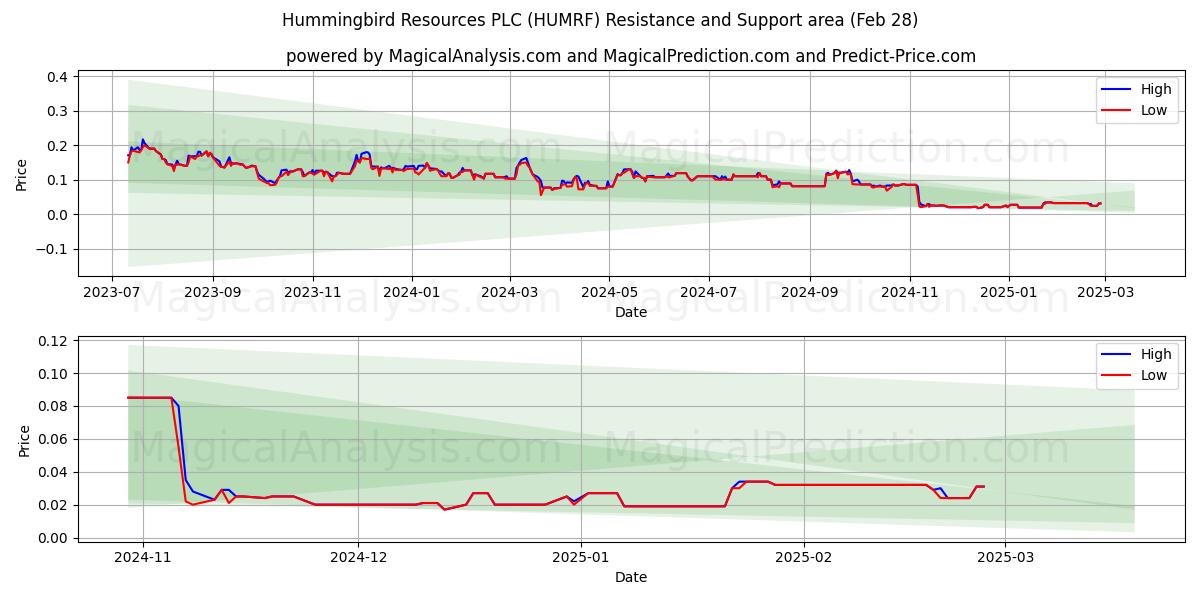
Task: Click the '0.12' price tick label
Action: click(x=54, y=341)
